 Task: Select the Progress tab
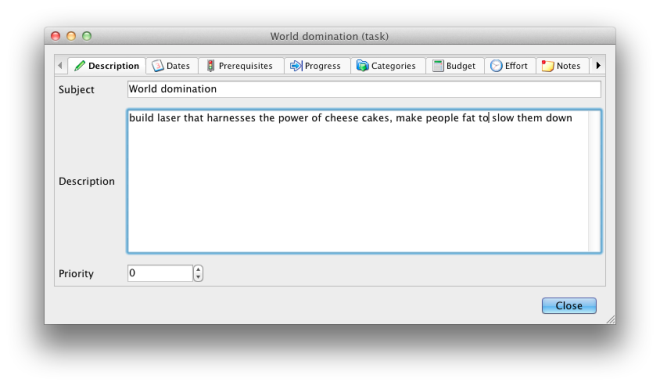tap(317, 66)
